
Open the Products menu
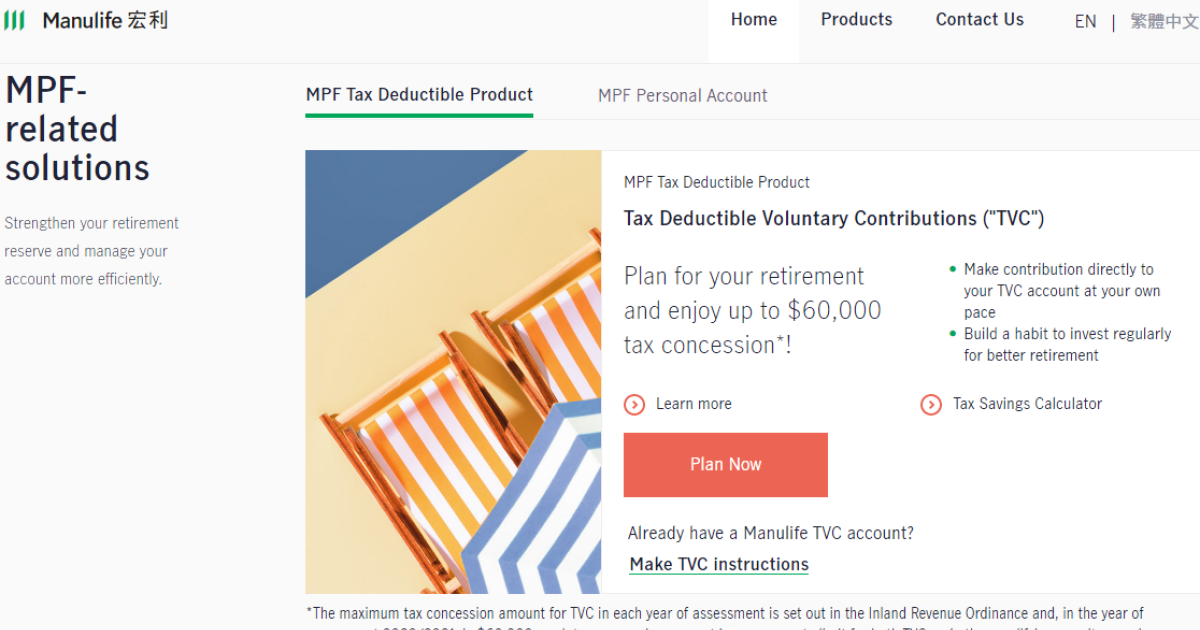(x=856, y=20)
